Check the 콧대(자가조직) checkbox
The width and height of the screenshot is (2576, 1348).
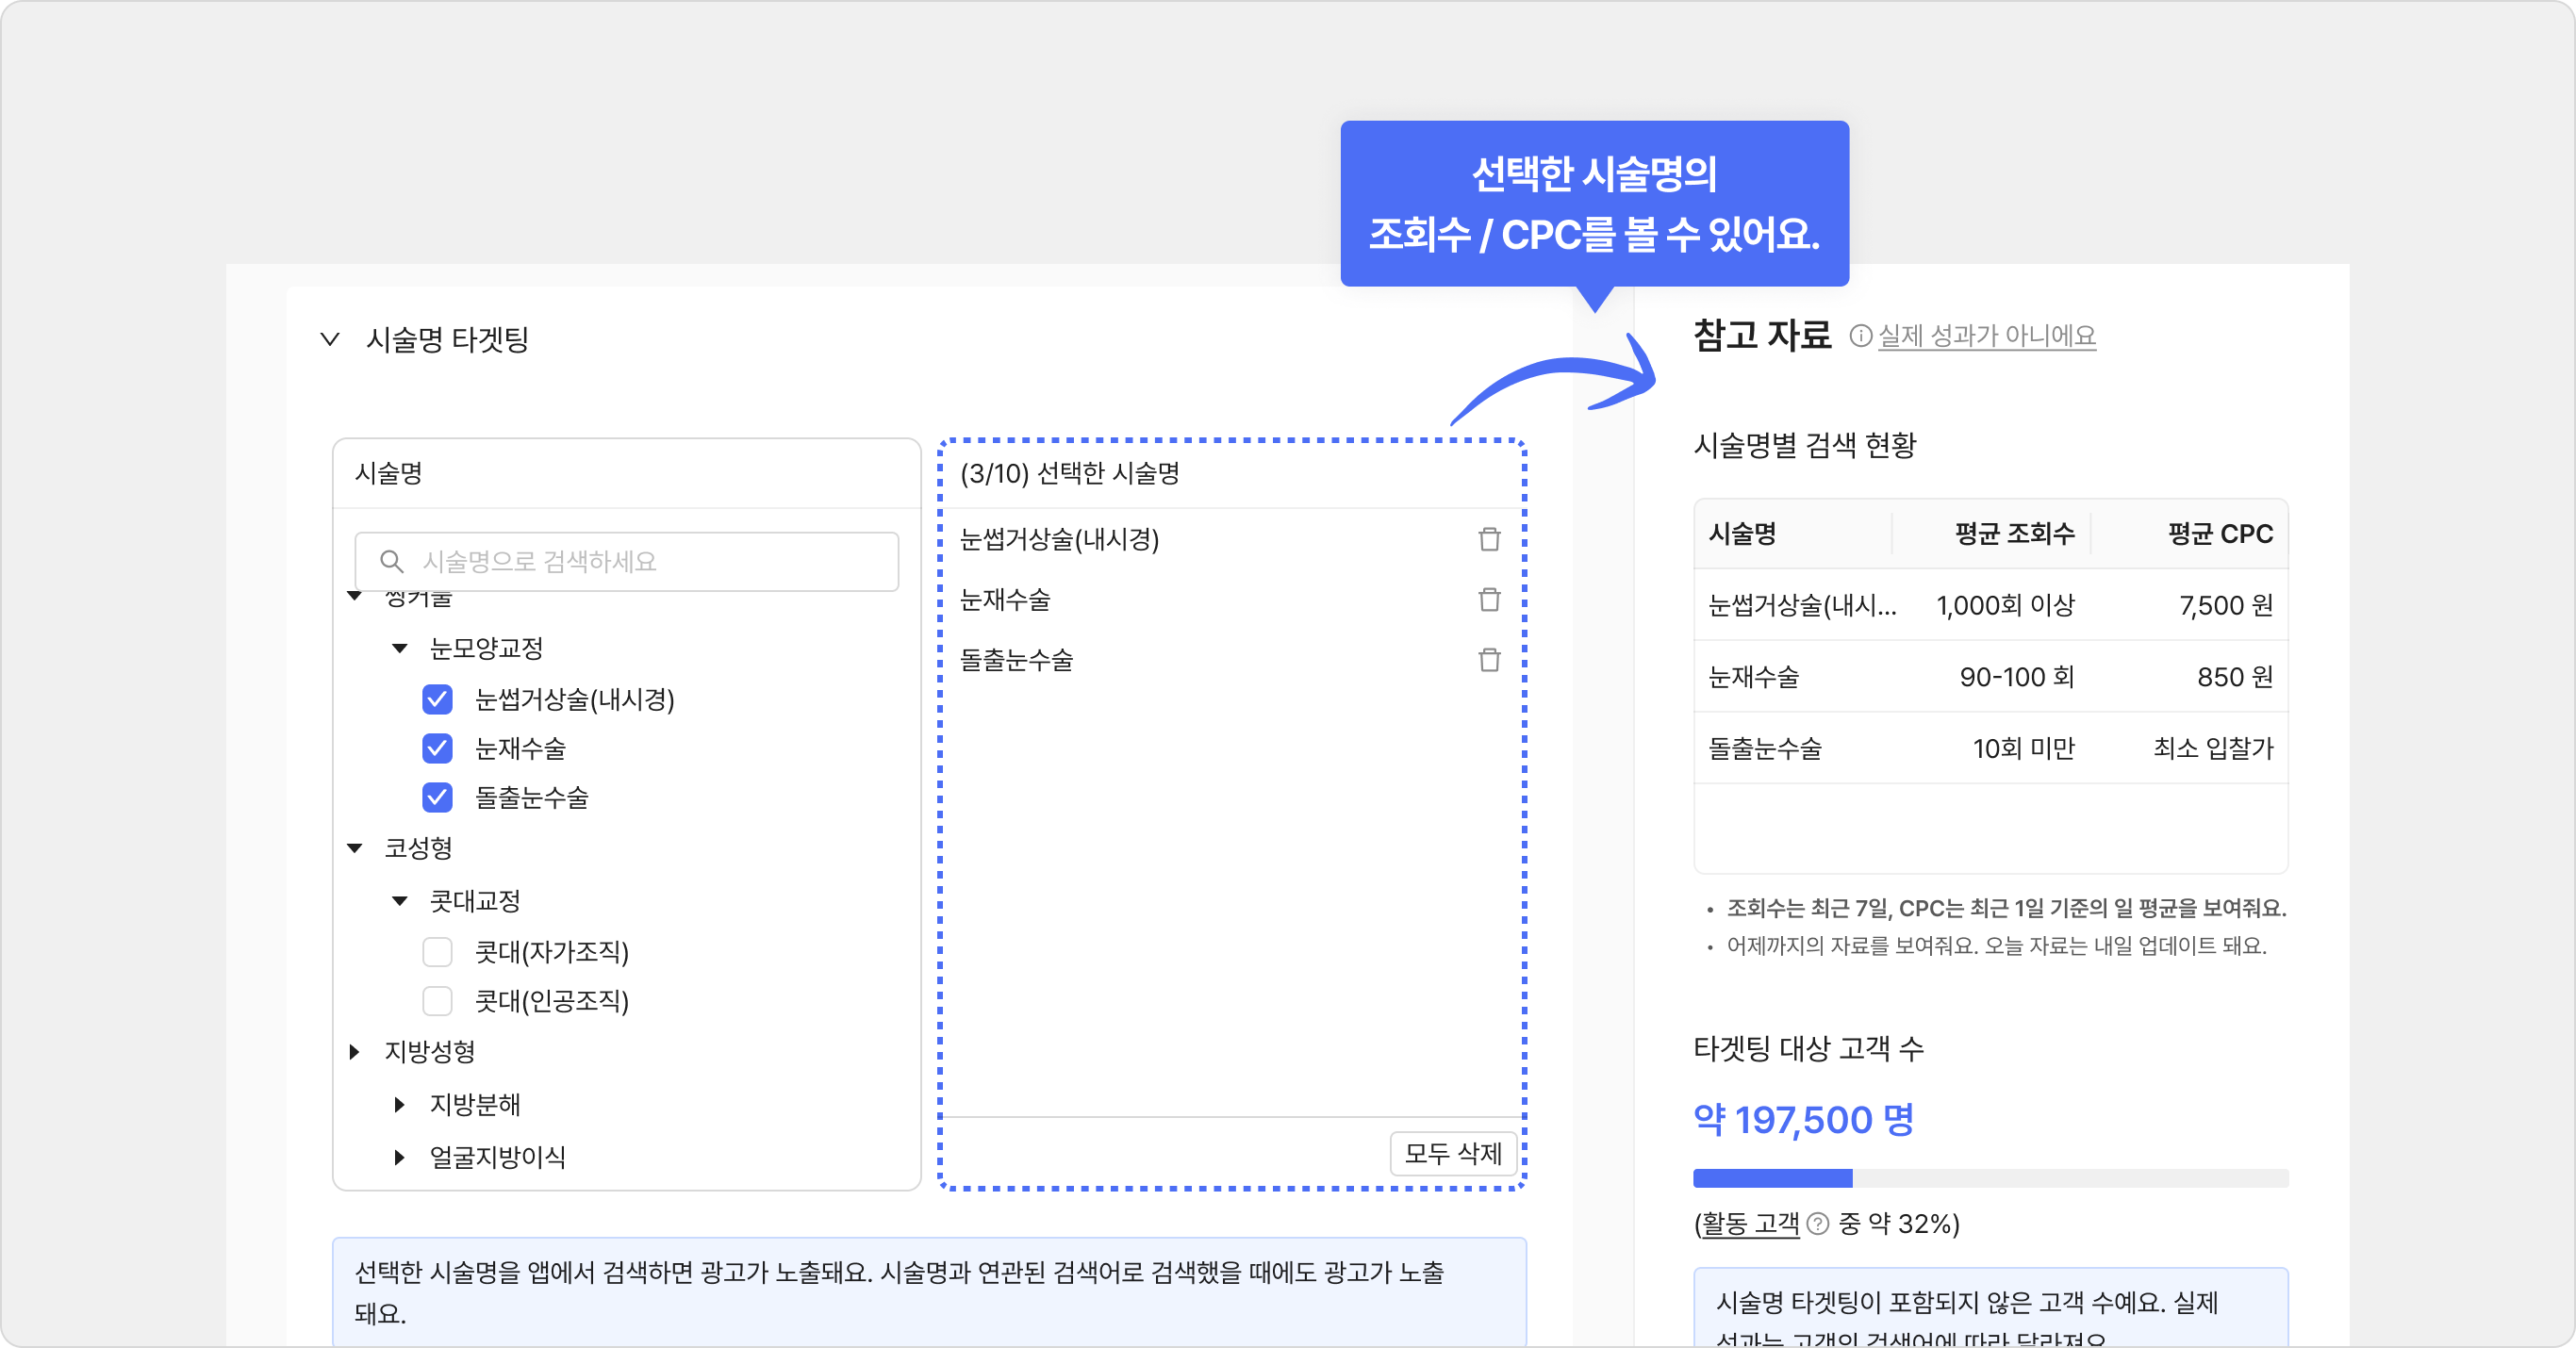[x=437, y=952]
